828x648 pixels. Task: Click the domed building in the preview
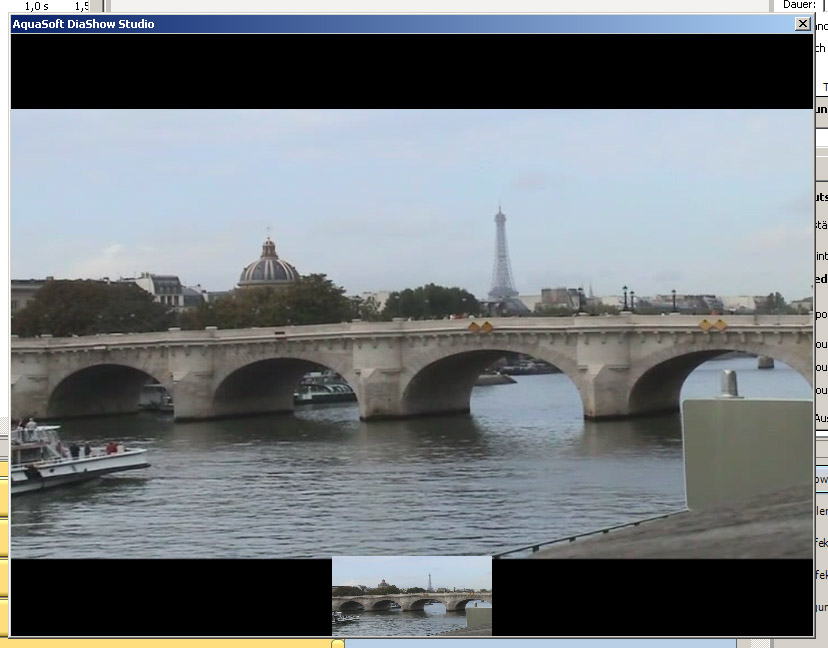[268, 266]
